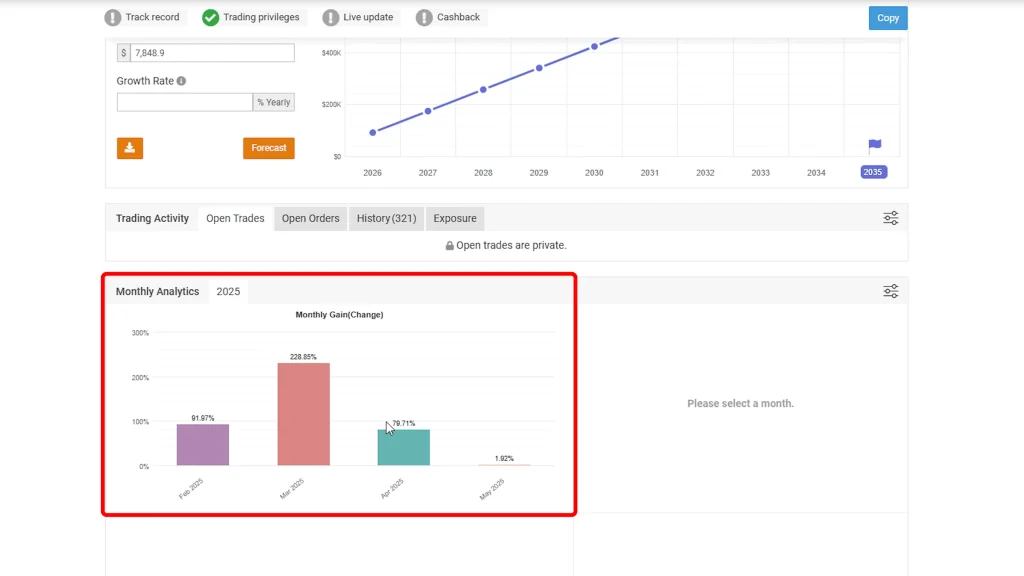Open Monthly Analytics settings sliders icon
Image resolution: width=1024 pixels, height=576 pixels.
[x=890, y=291]
